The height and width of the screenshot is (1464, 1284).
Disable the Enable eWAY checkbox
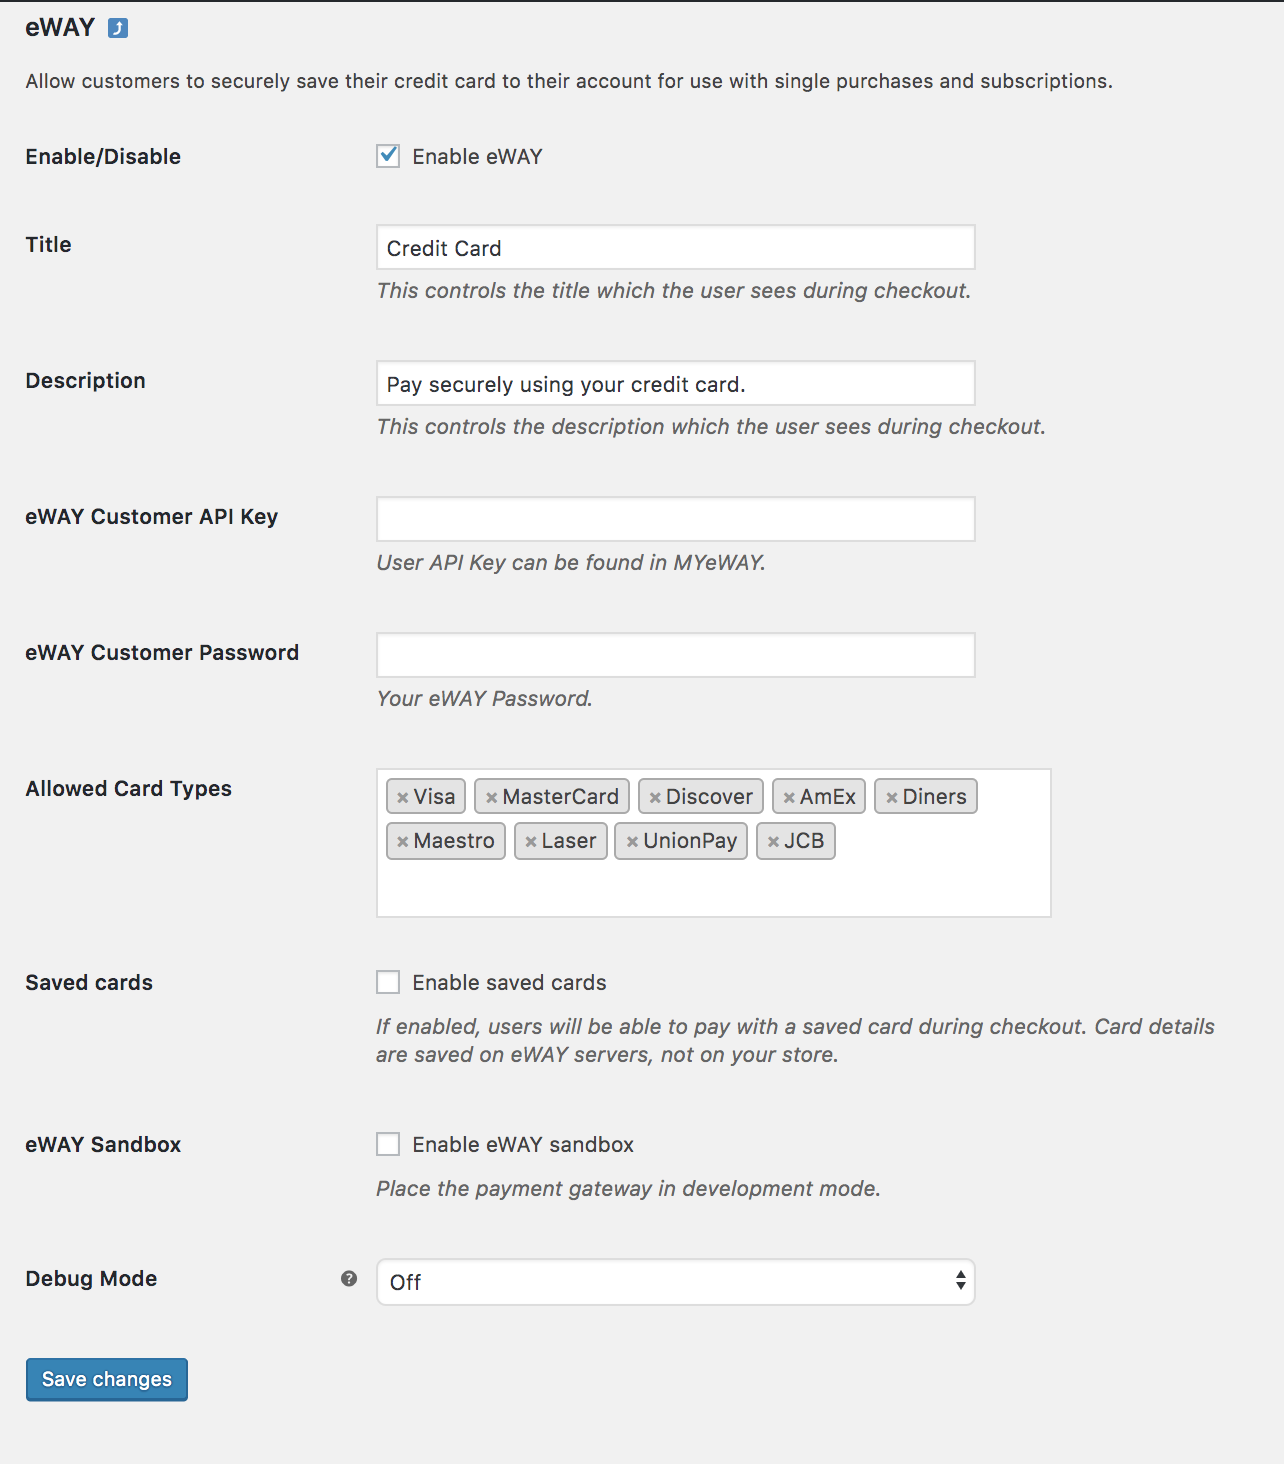[x=388, y=156]
